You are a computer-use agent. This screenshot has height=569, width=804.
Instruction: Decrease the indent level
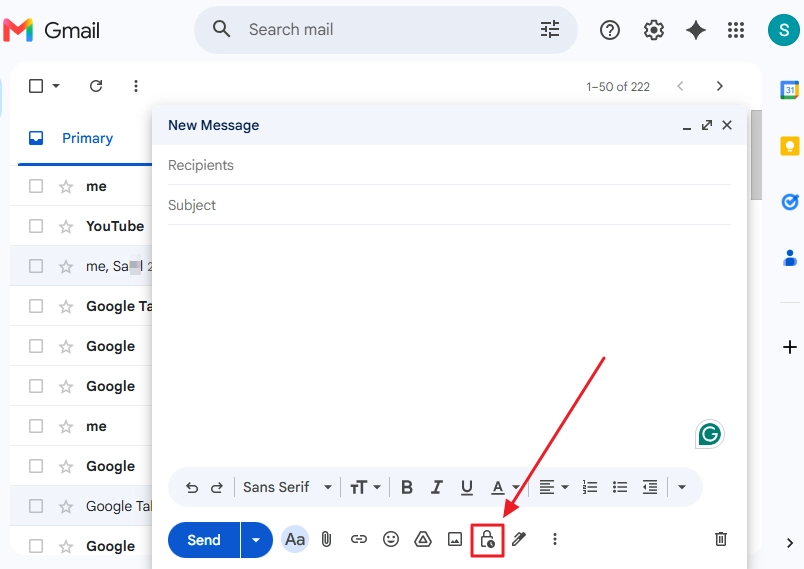[x=650, y=487]
